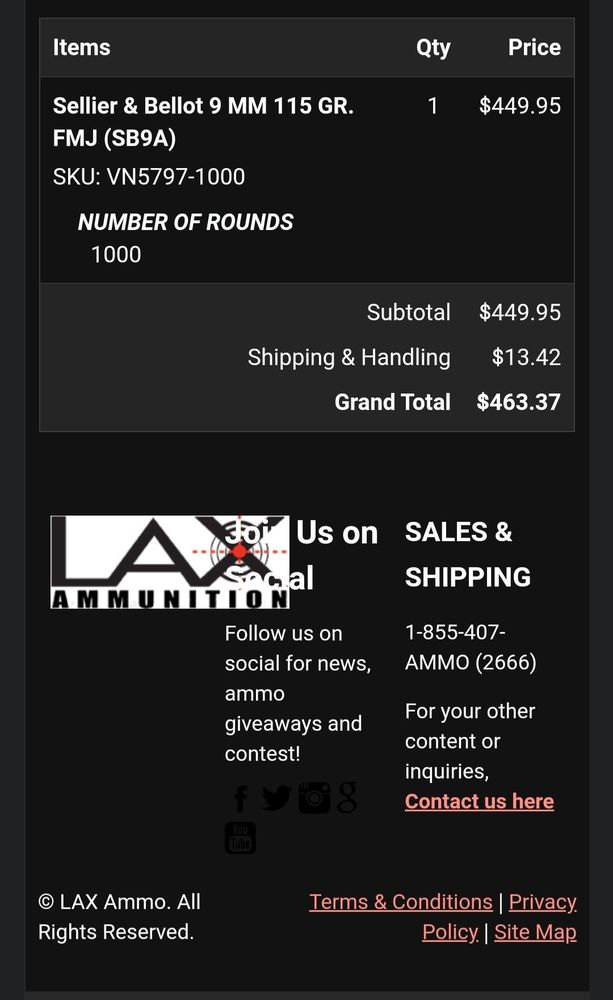Follow the Contact us here link
Viewport: 613px width, 1000px height.
tap(479, 801)
